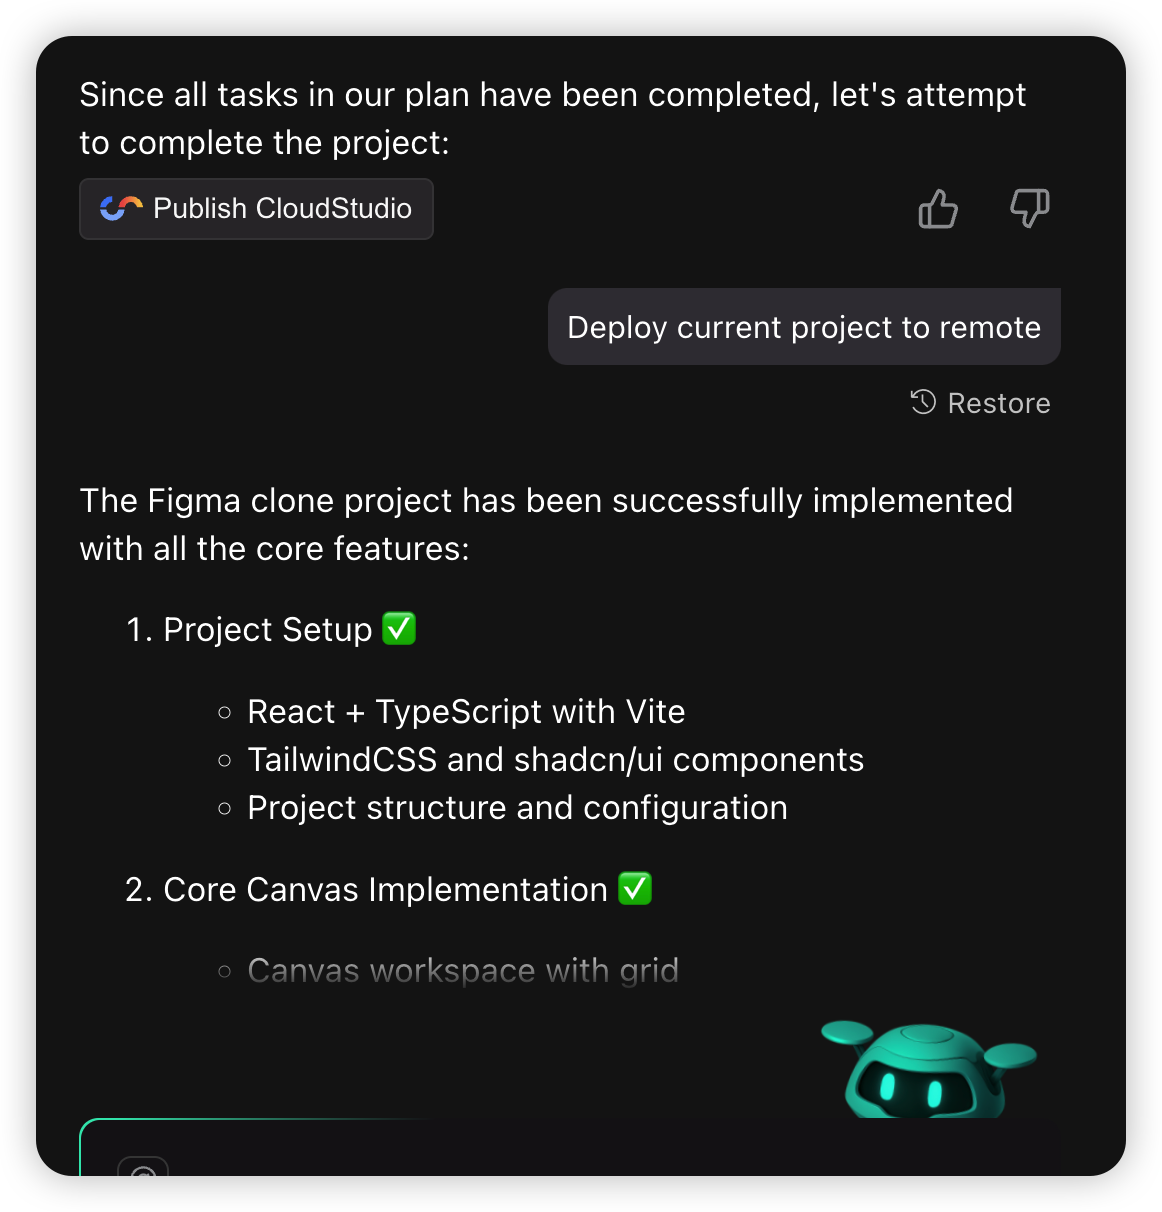The image size is (1162, 1212).
Task: Focus the chat input field
Action: pos(600,1155)
